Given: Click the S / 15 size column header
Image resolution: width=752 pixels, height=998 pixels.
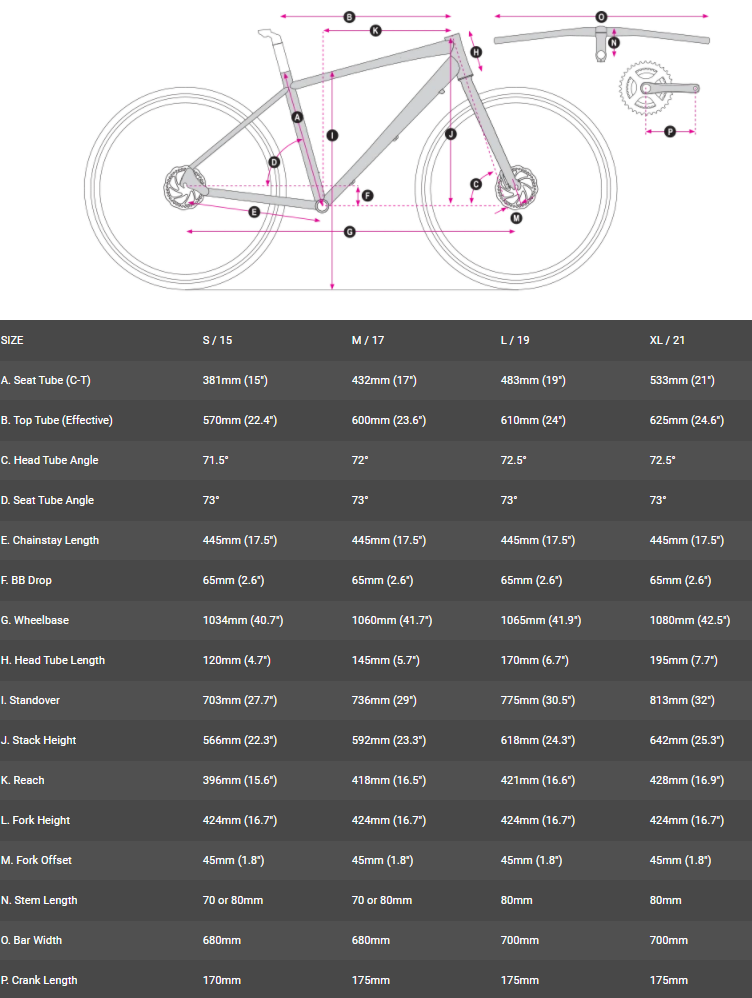Looking at the screenshot, I should coord(217,340).
